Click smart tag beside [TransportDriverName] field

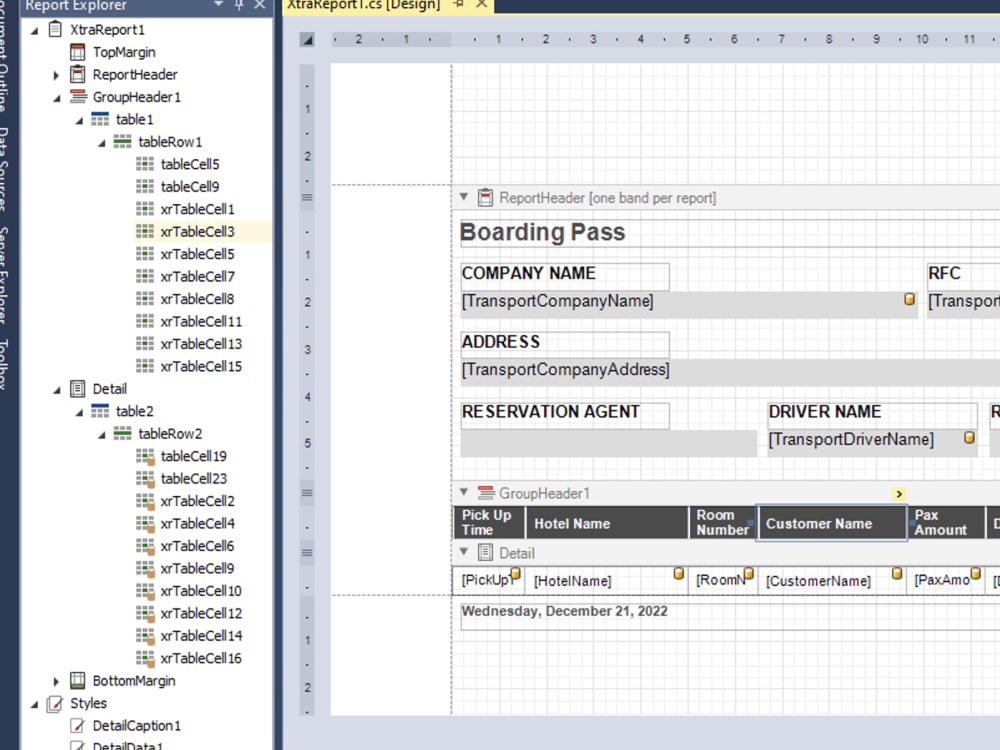pos(969,437)
